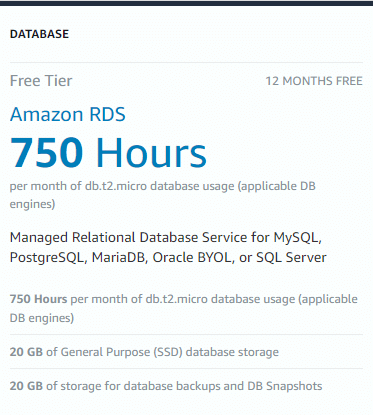373x415 pixels.
Task: Click the divider line below DATABASE heading
Action: pyautogui.click(x=186, y=62)
